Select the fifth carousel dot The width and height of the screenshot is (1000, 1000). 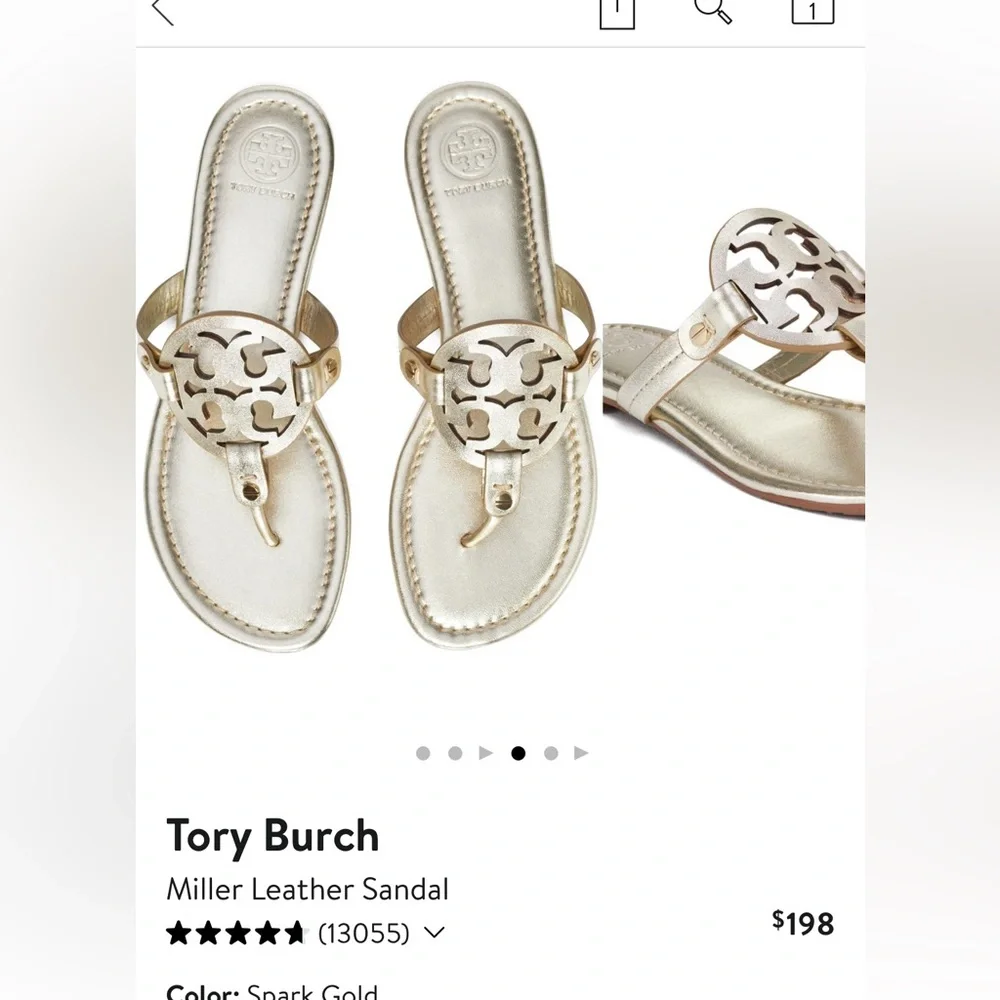tap(550, 752)
